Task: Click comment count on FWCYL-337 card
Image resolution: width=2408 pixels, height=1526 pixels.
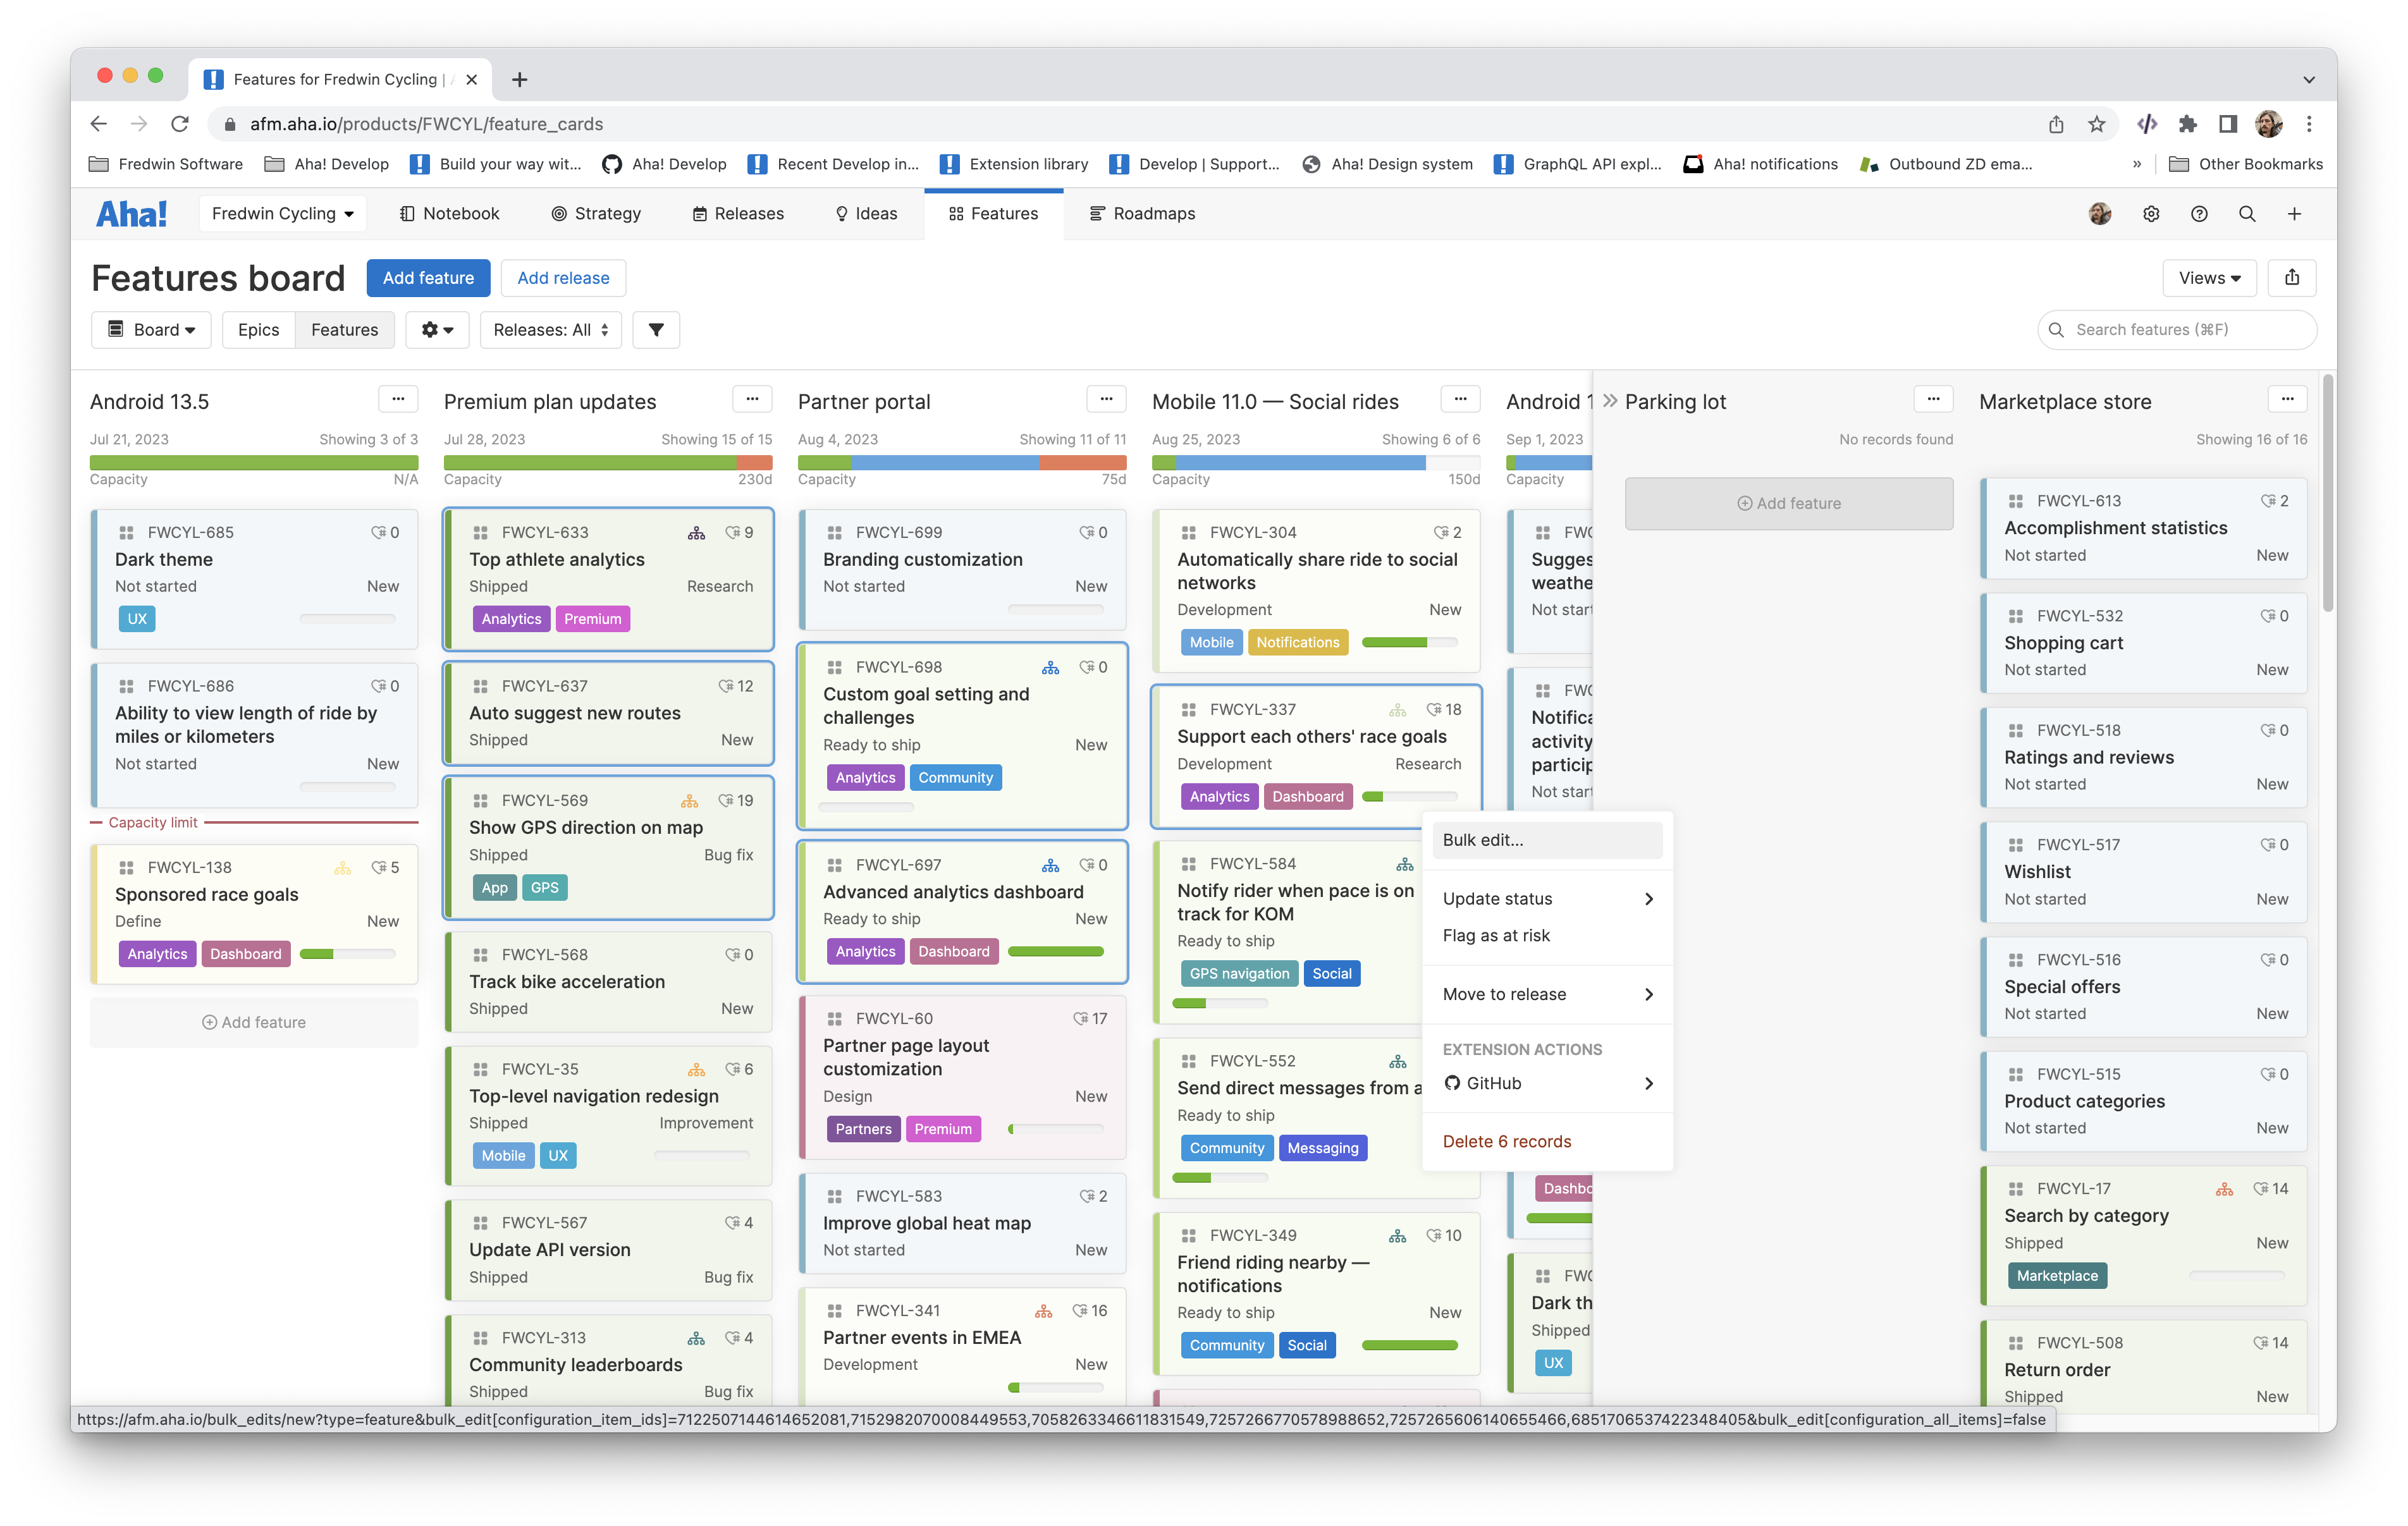Action: pyautogui.click(x=1444, y=710)
